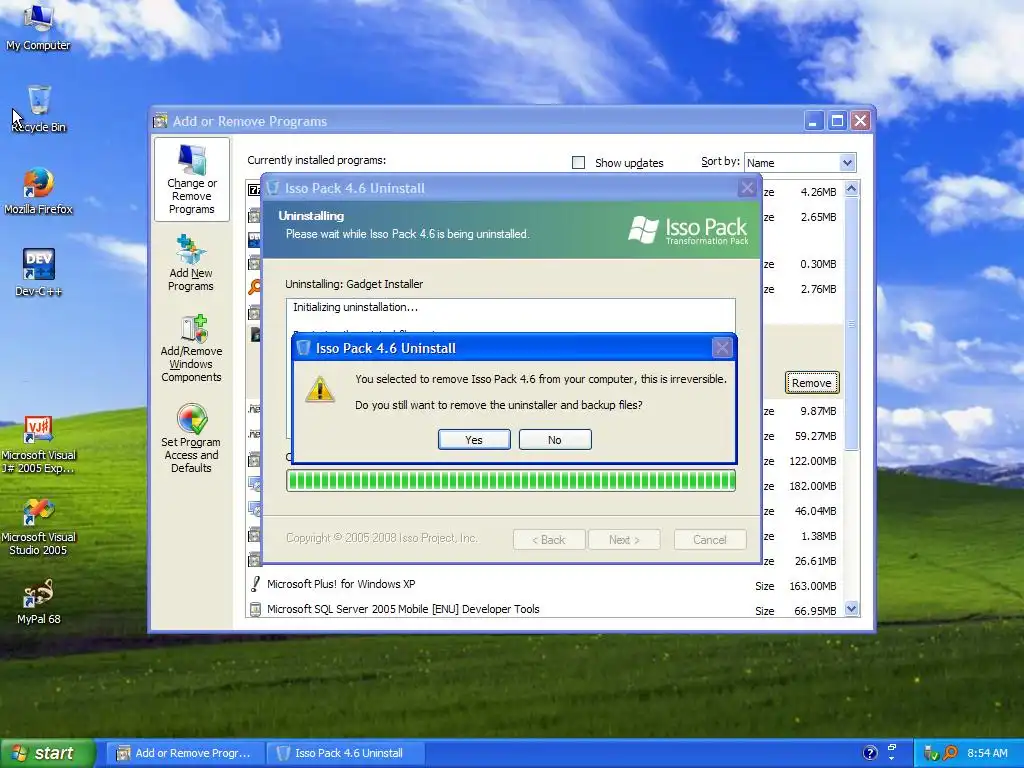Click 'Uninstalling: Gadget Installer' status text

(354, 284)
